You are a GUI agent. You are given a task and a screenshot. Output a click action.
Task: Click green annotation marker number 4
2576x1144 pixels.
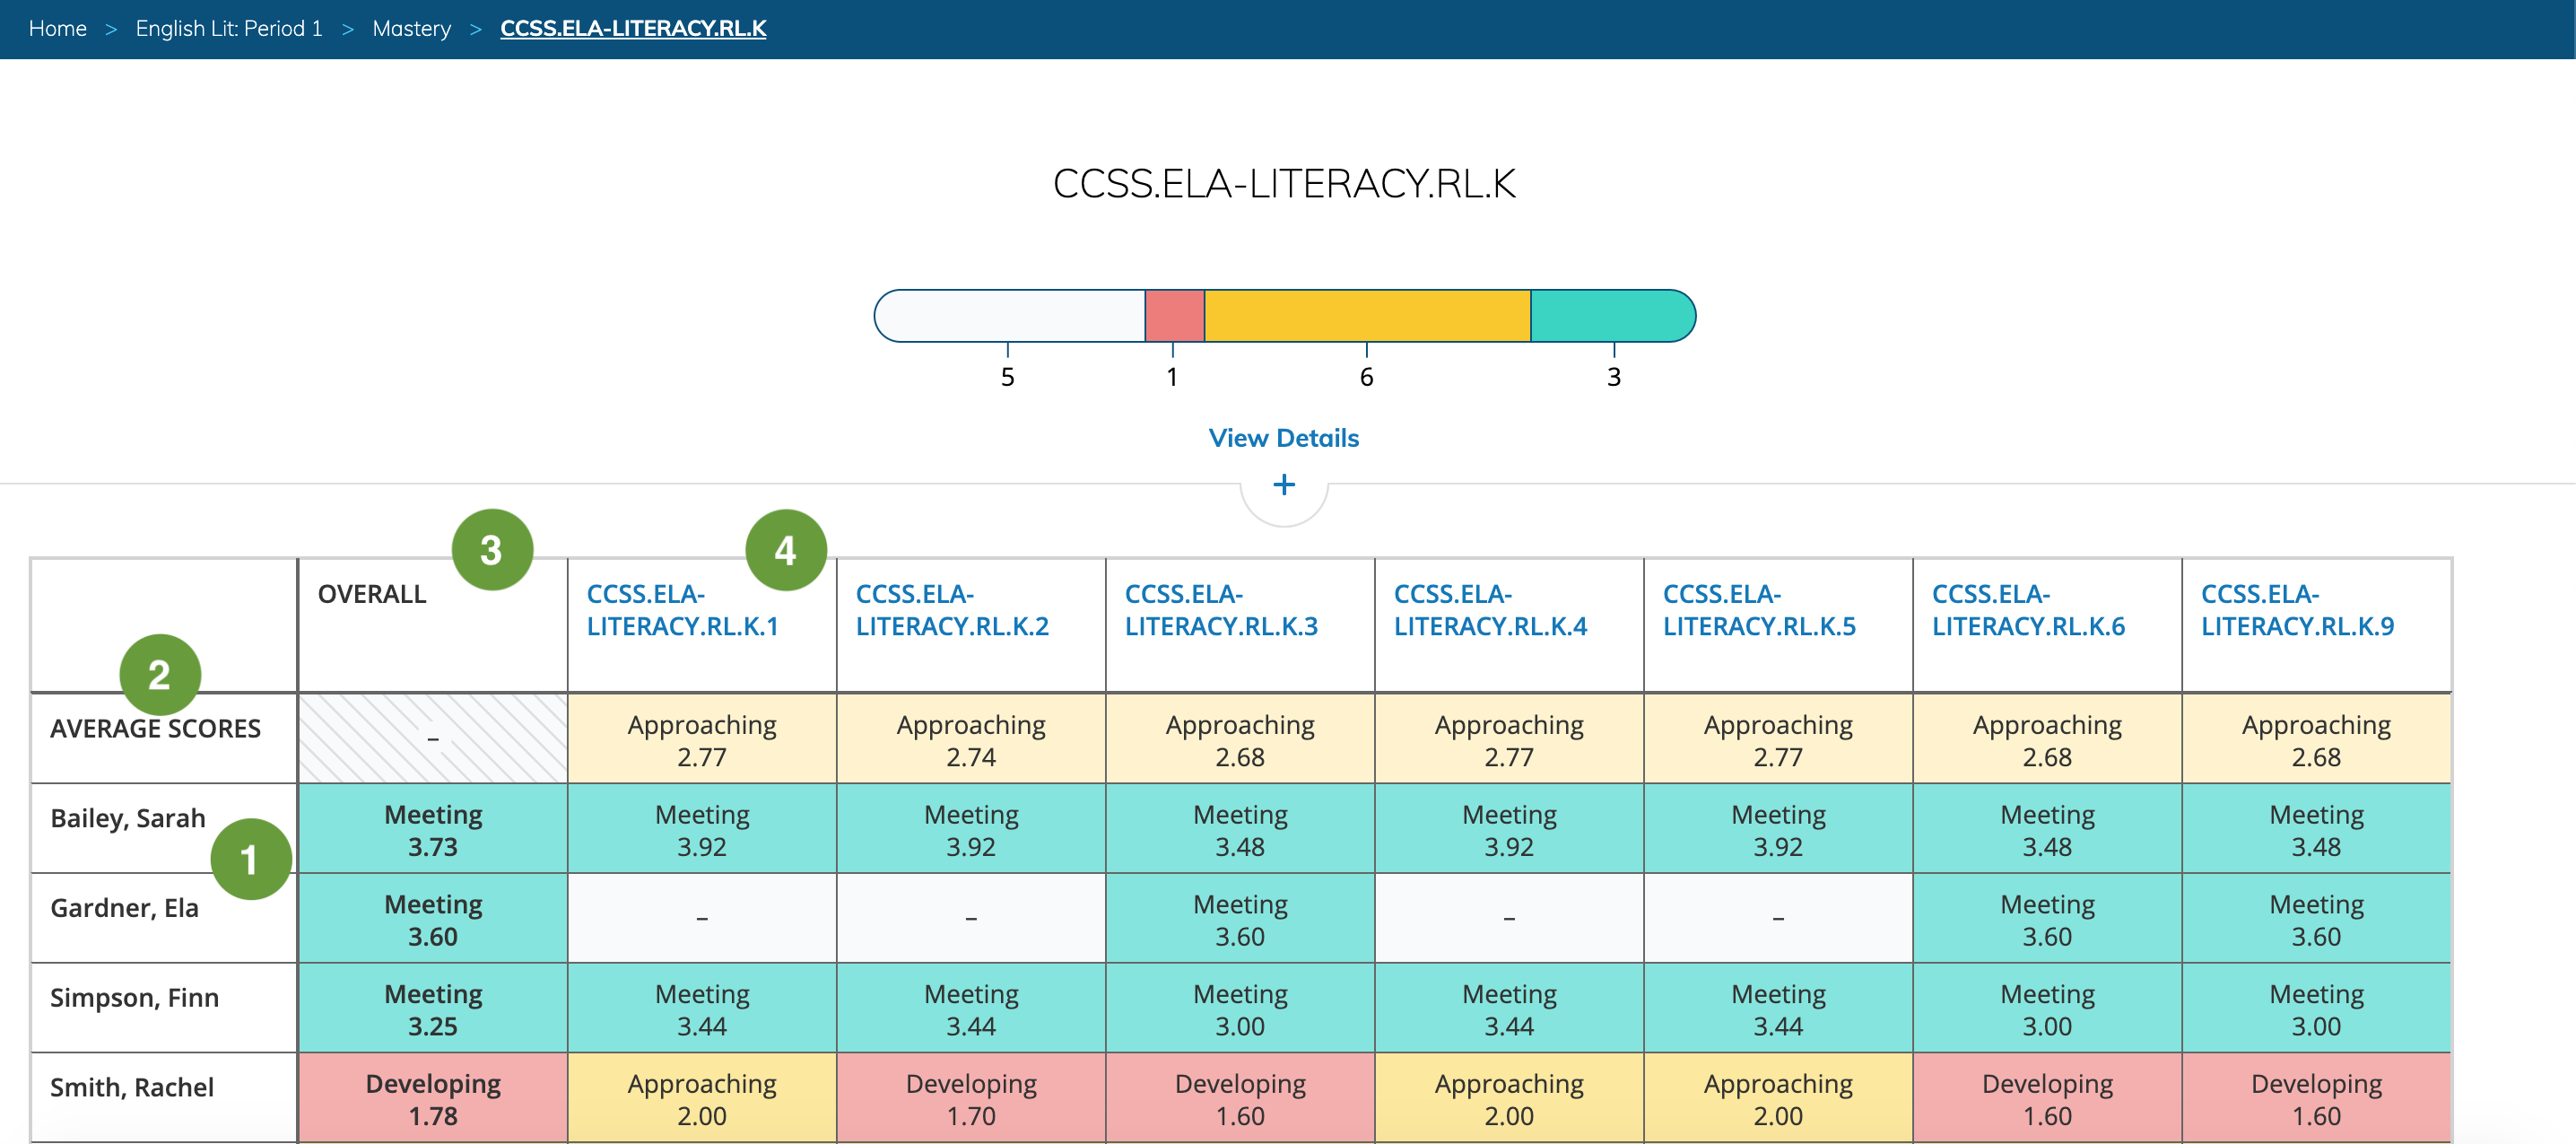pyautogui.click(x=786, y=550)
